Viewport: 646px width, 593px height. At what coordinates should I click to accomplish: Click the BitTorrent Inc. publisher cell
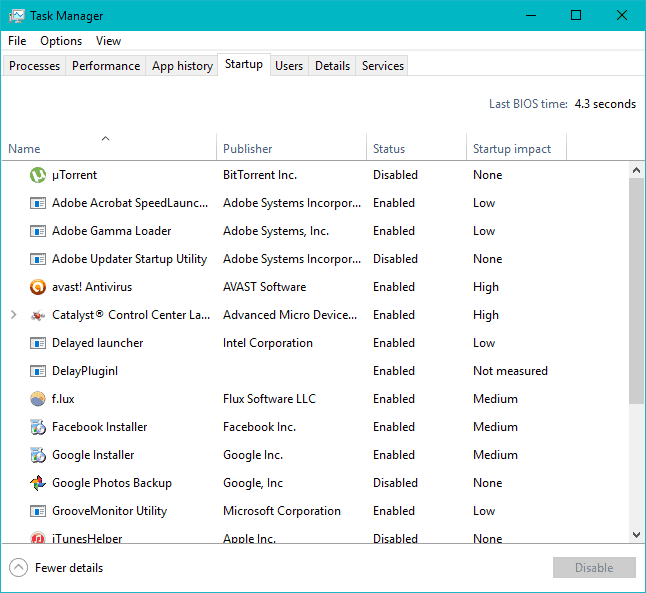(260, 175)
